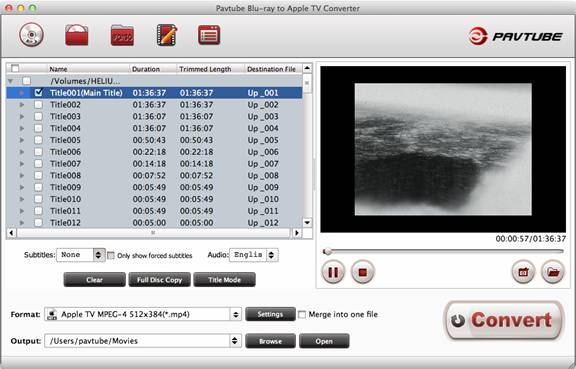Open video editor with pencil film icon
Viewport: 576px width, 369px height.
(167, 35)
